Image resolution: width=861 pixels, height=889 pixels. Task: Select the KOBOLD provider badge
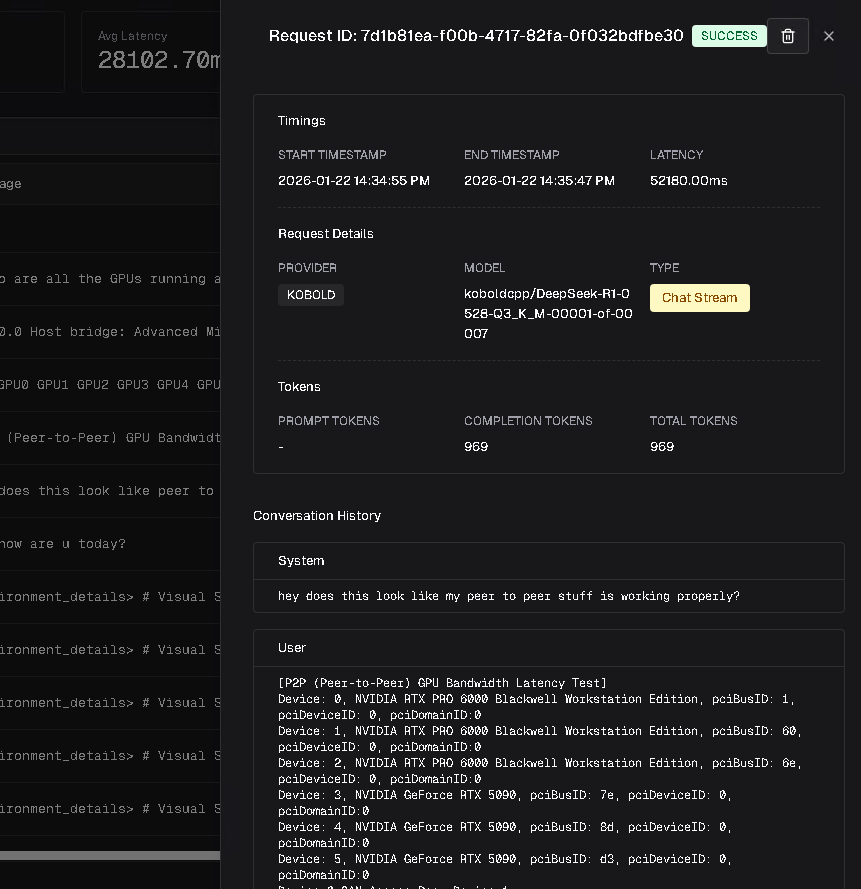311,295
